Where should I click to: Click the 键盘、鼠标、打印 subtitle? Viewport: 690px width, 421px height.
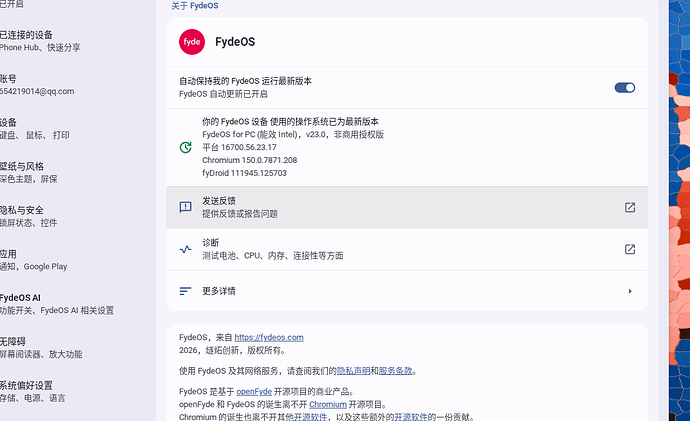coord(35,135)
